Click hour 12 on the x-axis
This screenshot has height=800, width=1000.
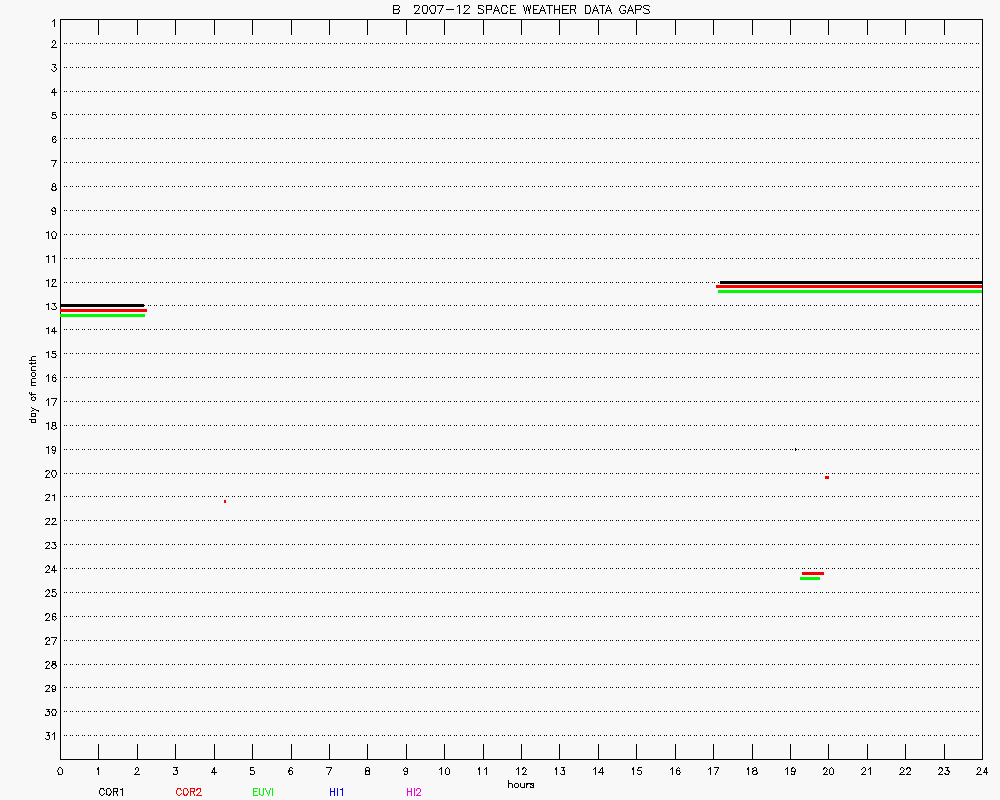pos(521,771)
